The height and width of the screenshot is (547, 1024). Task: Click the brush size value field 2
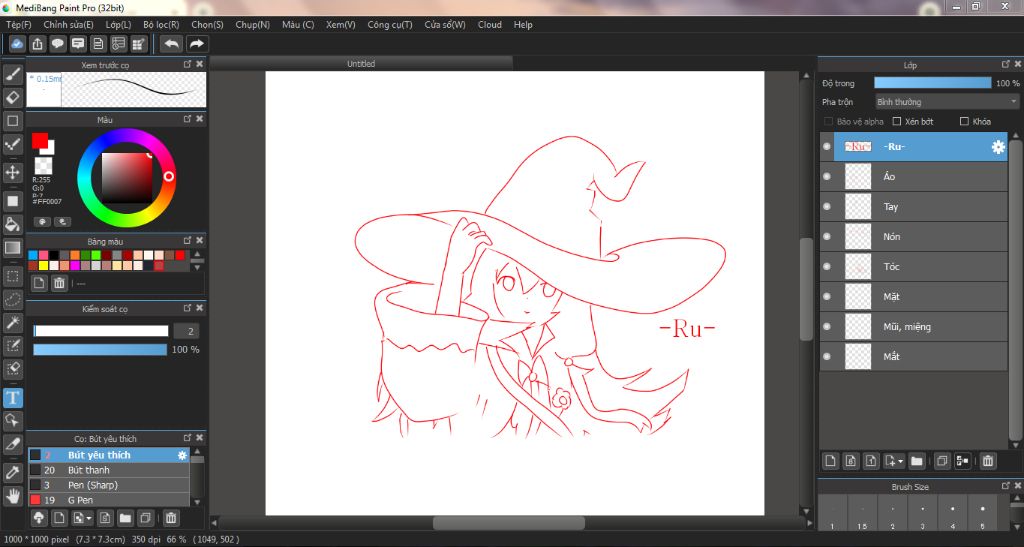(x=187, y=331)
